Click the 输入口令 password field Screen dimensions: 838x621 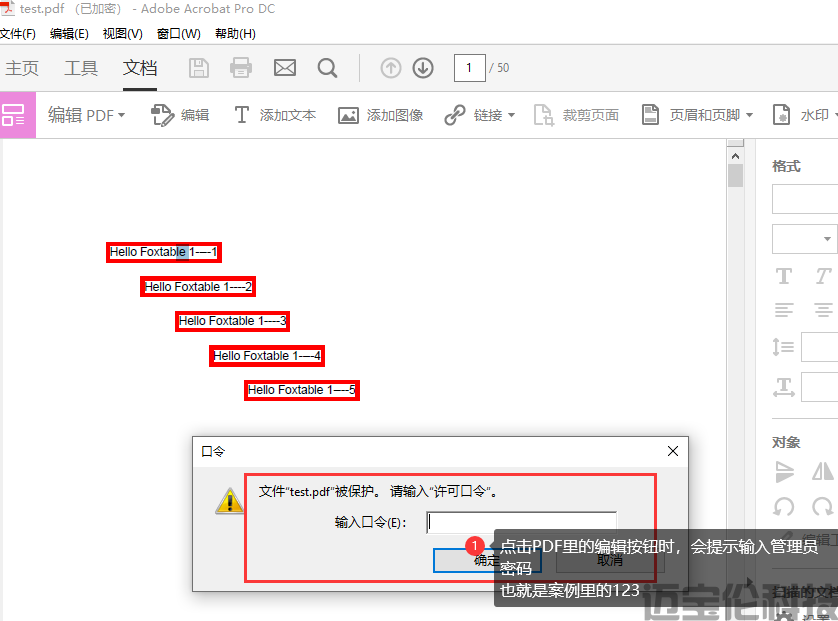522,522
